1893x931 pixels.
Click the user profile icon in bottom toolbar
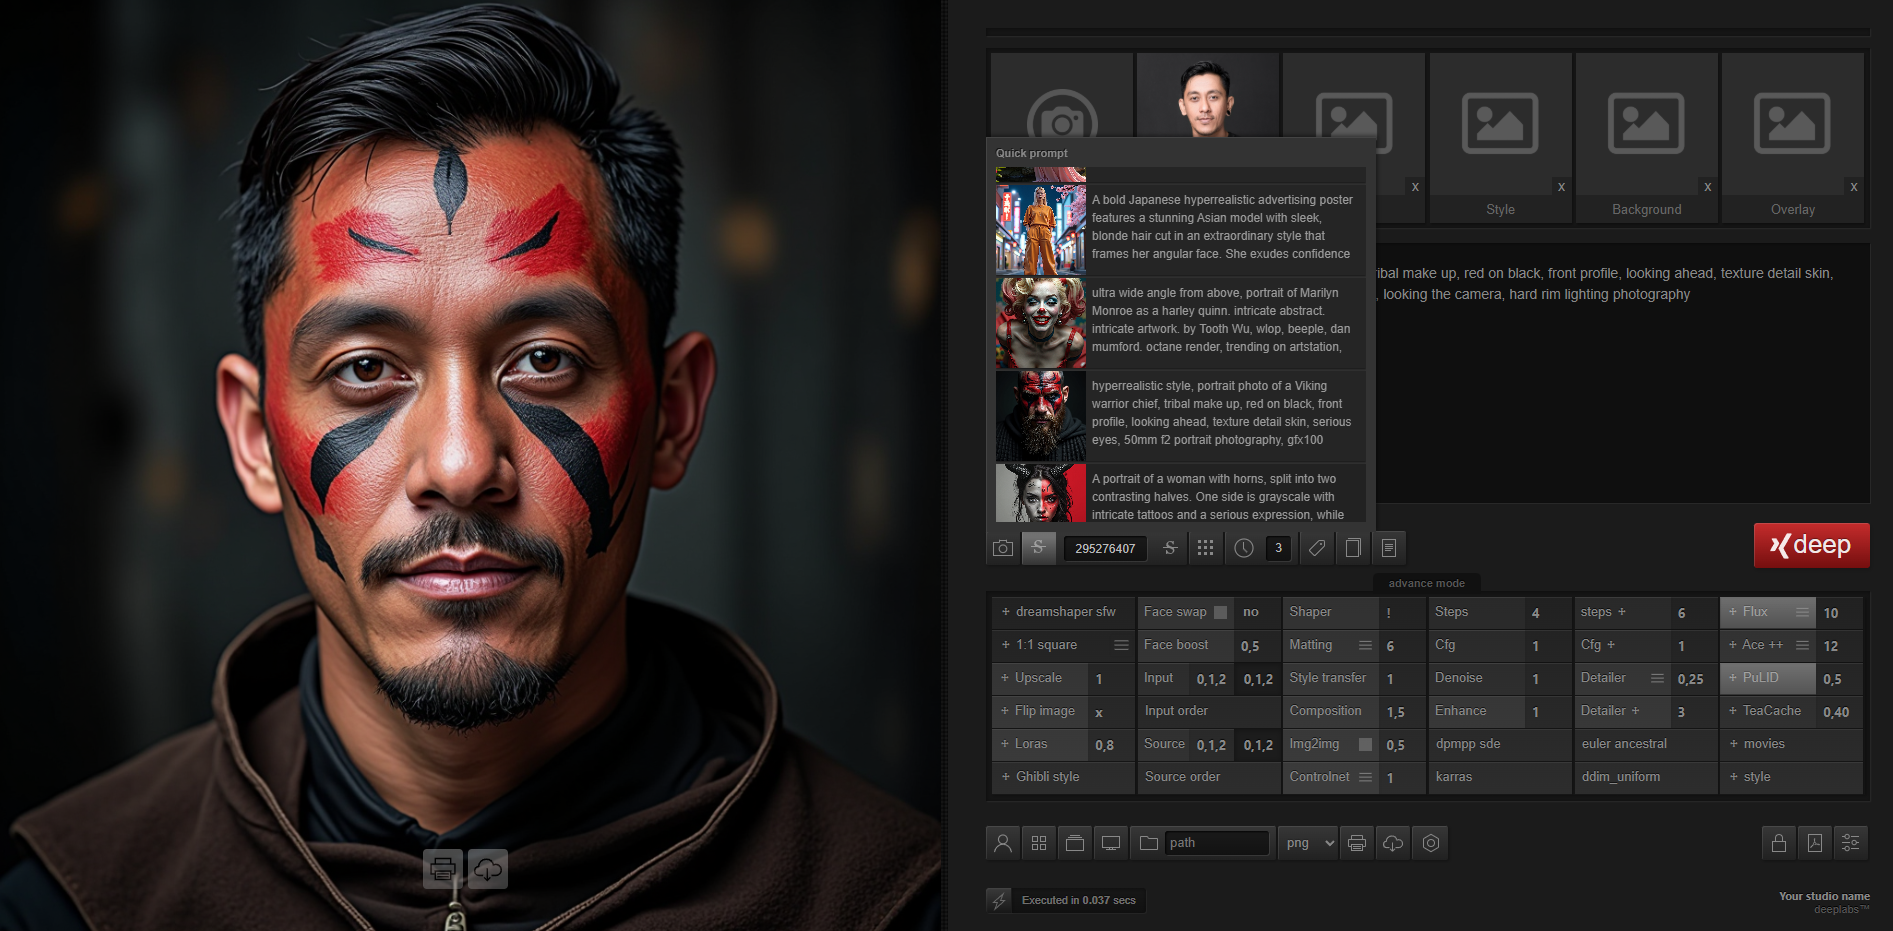1003,843
